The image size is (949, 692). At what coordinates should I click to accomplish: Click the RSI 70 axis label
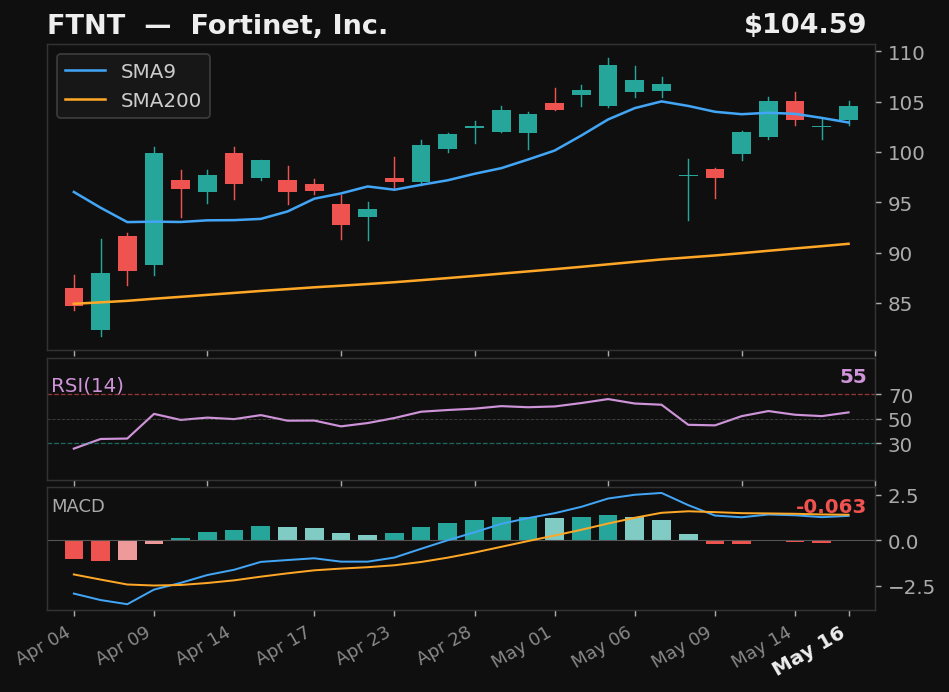(900, 397)
